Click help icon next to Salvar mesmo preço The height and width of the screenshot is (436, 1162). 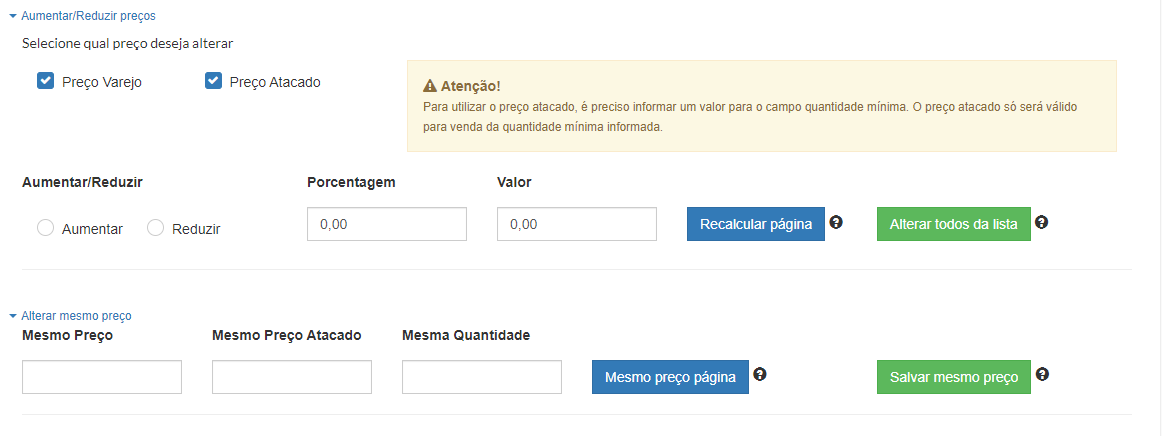click(1042, 374)
